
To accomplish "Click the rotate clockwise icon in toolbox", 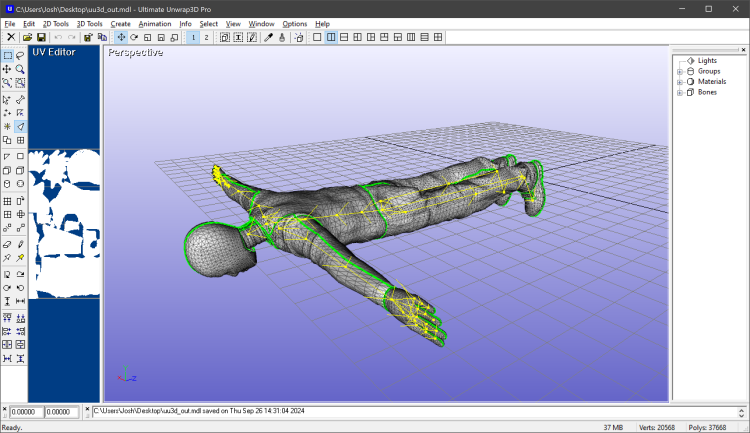I will (7, 288).
